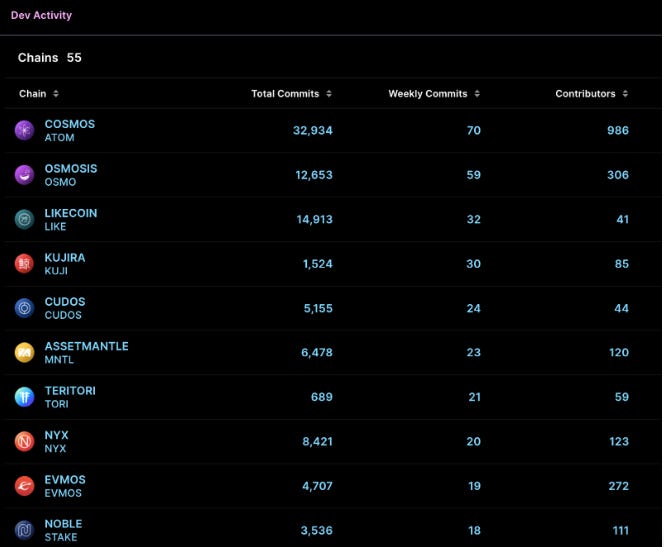664x547 pixels.
Task: Click Kujira weekly commits value 30
Action: click(x=473, y=264)
